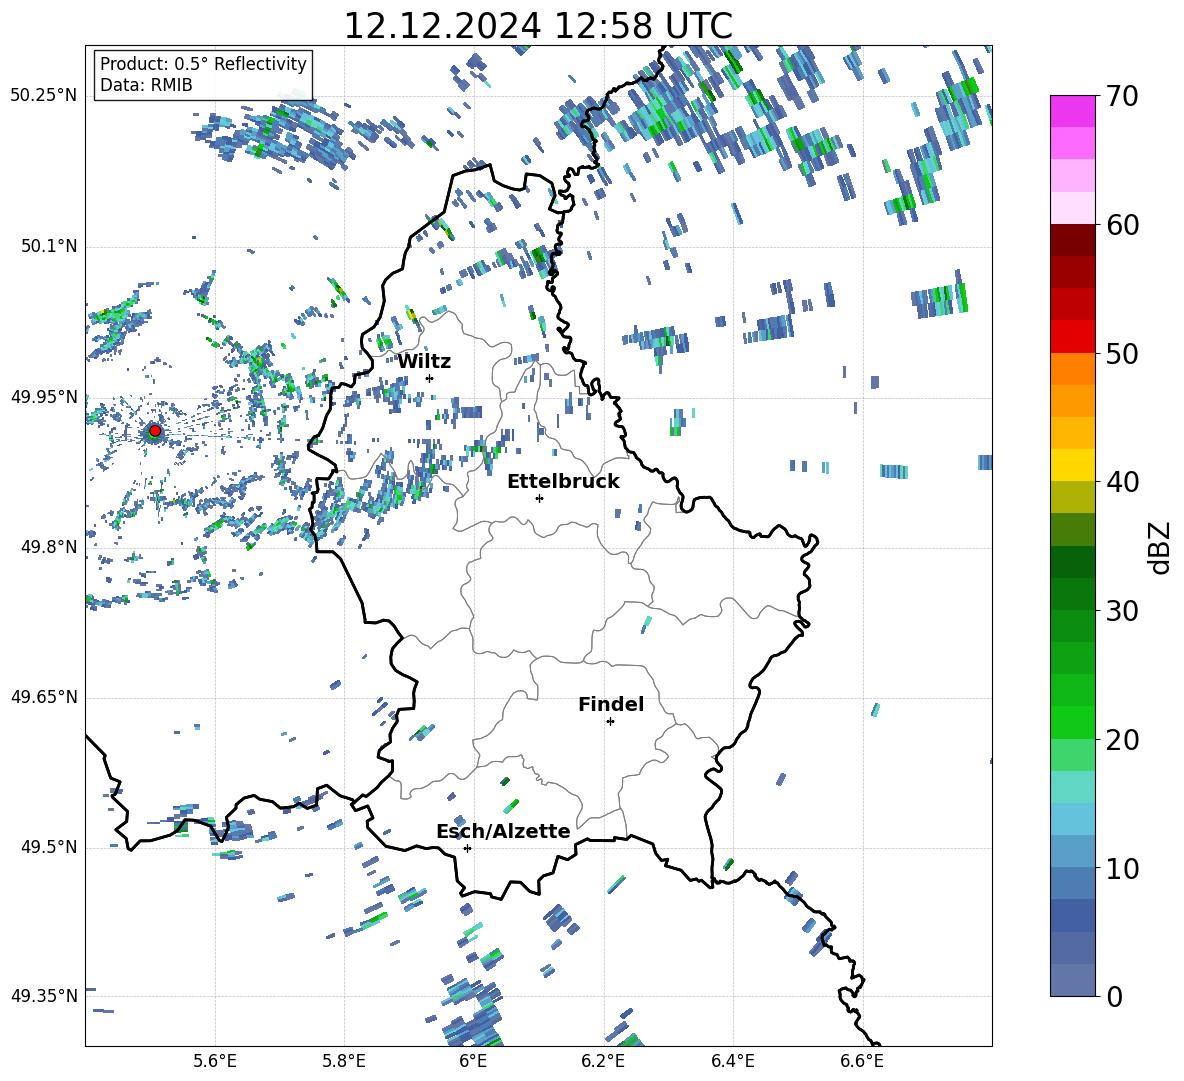The height and width of the screenshot is (1081, 1184).
Task: Click the red radar site marker
Action: click(155, 431)
